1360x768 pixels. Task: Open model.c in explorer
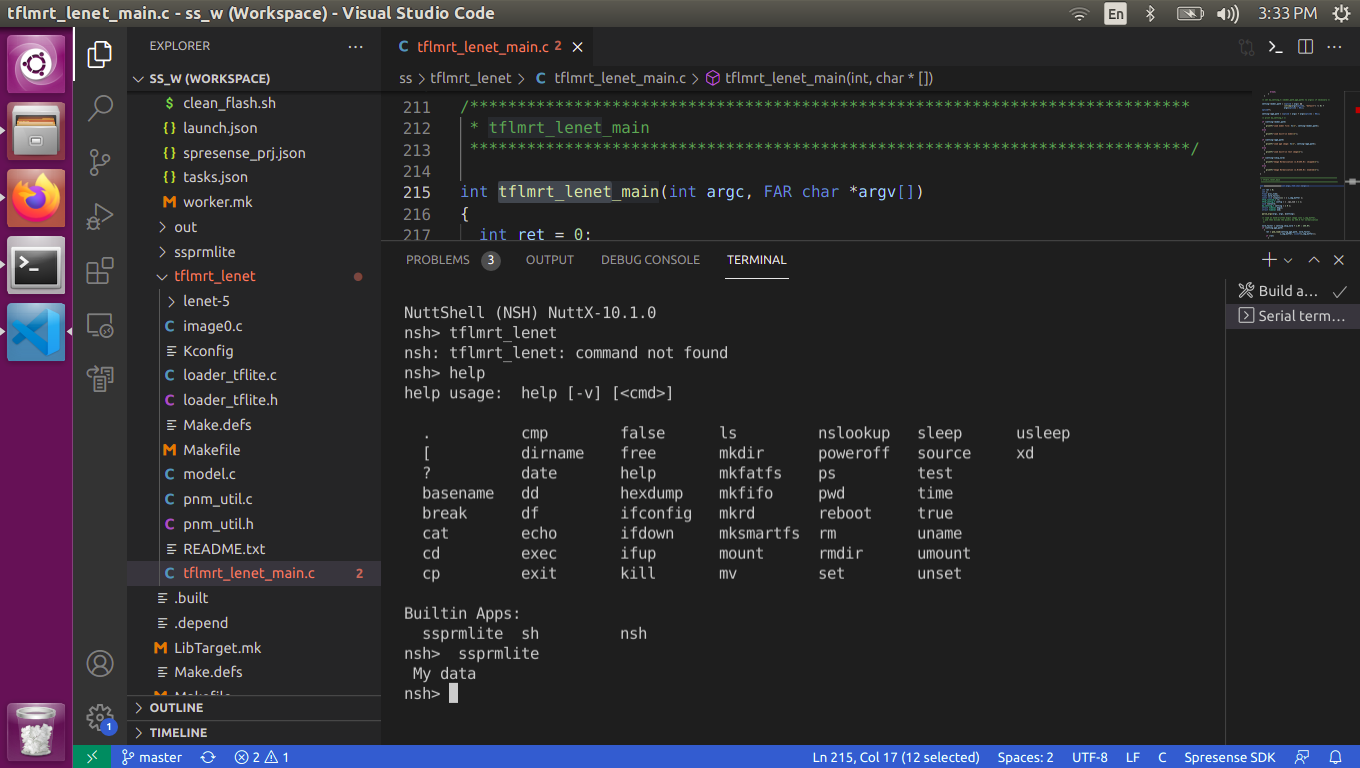pos(254,474)
